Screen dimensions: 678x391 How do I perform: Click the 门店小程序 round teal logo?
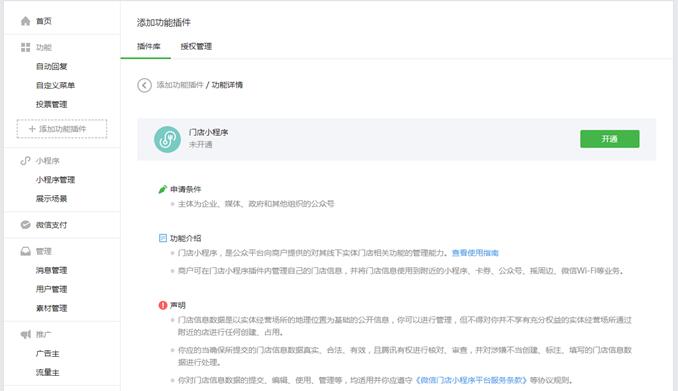(167, 139)
